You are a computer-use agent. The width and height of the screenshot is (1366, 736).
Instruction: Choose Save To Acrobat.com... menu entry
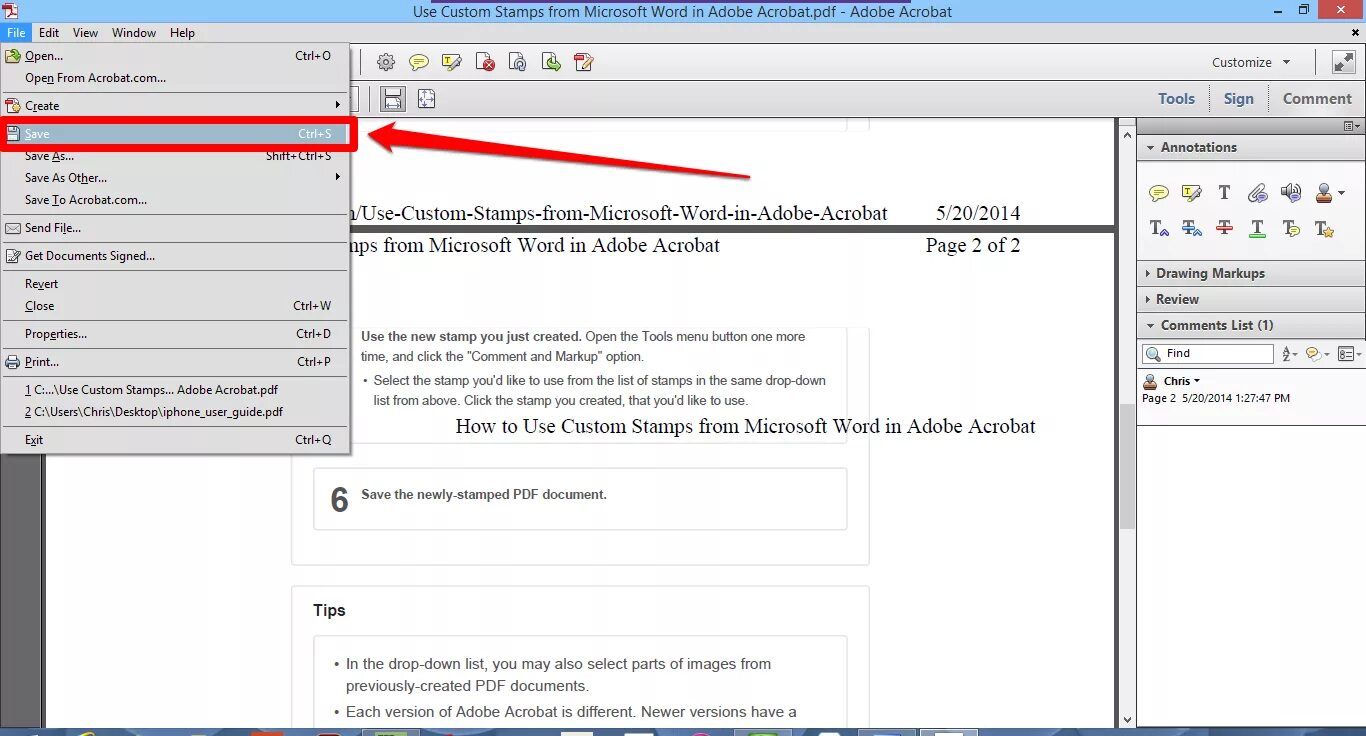pos(175,200)
